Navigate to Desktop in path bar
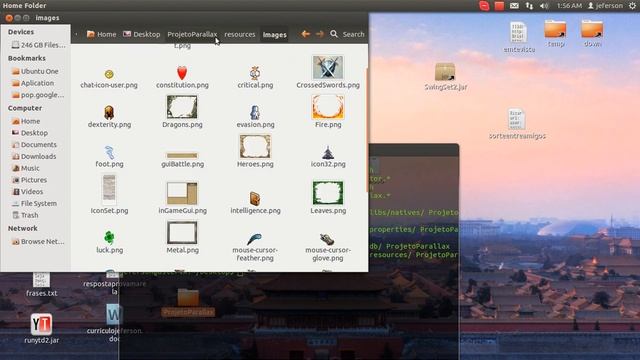Screen dimensions: 640x360 pyautogui.click(x=142, y=34)
